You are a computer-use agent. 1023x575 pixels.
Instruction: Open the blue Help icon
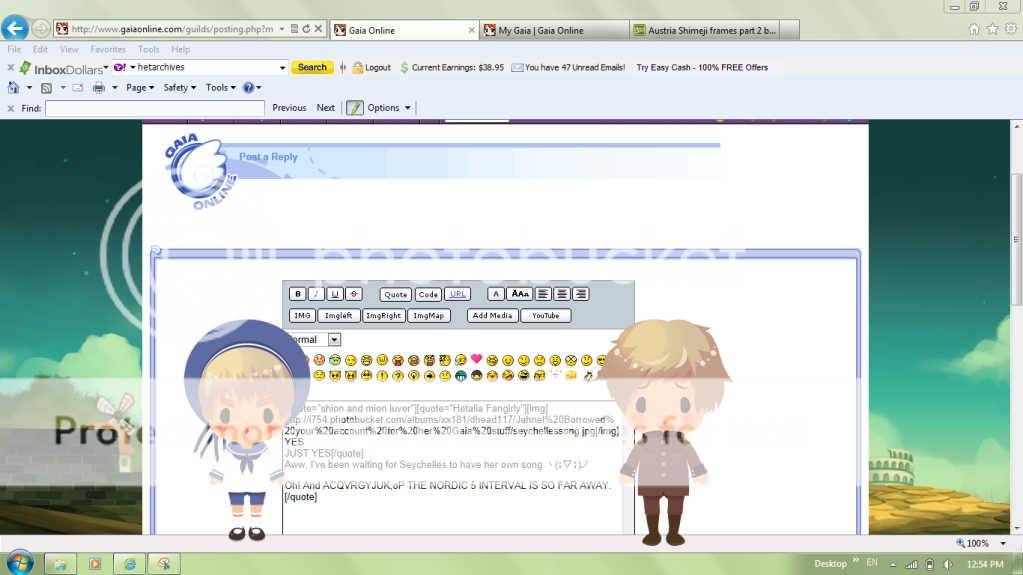[x=248, y=87]
